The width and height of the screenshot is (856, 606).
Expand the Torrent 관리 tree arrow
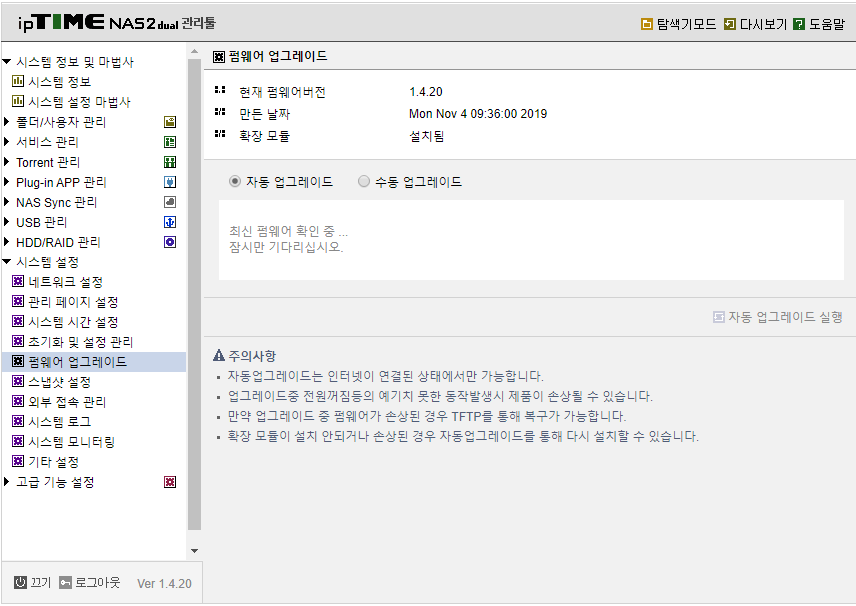(x=7, y=162)
